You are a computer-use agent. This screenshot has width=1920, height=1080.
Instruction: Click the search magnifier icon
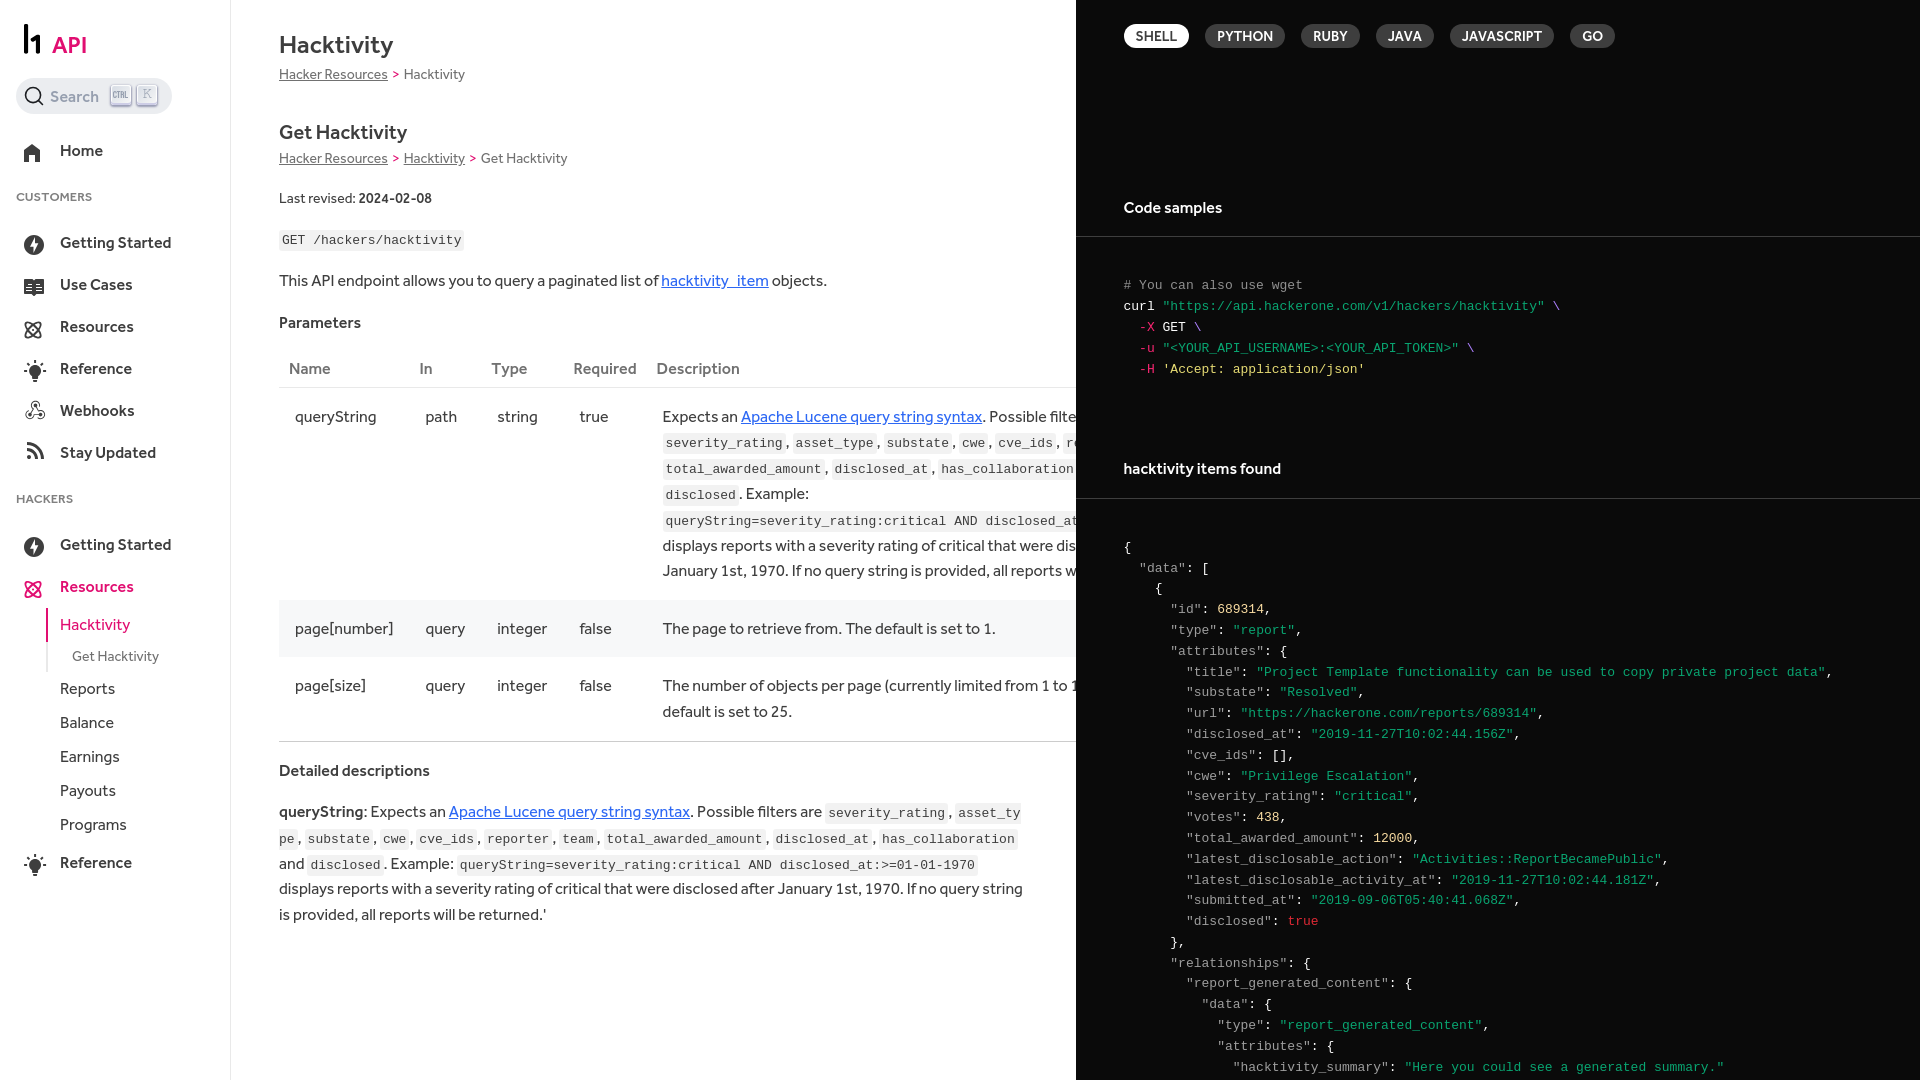pyautogui.click(x=34, y=96)
